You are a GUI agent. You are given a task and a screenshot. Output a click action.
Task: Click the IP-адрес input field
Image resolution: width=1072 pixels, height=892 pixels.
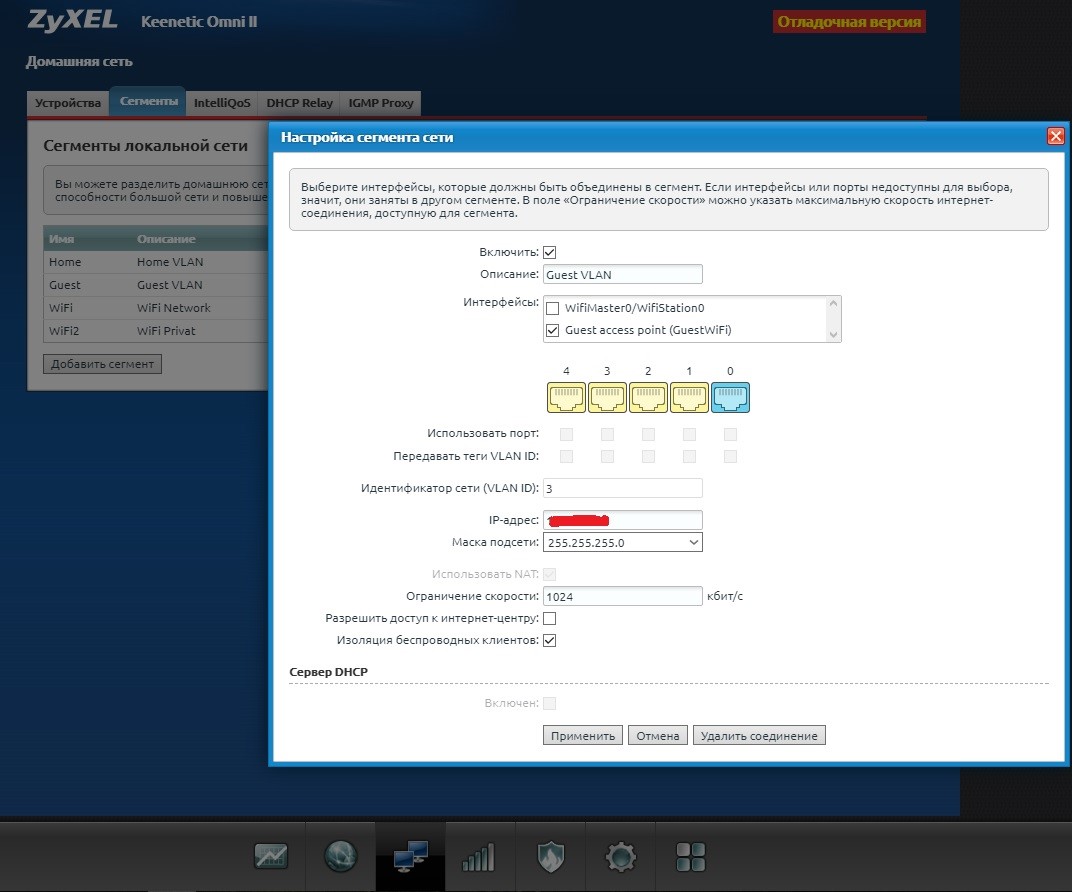623,520
